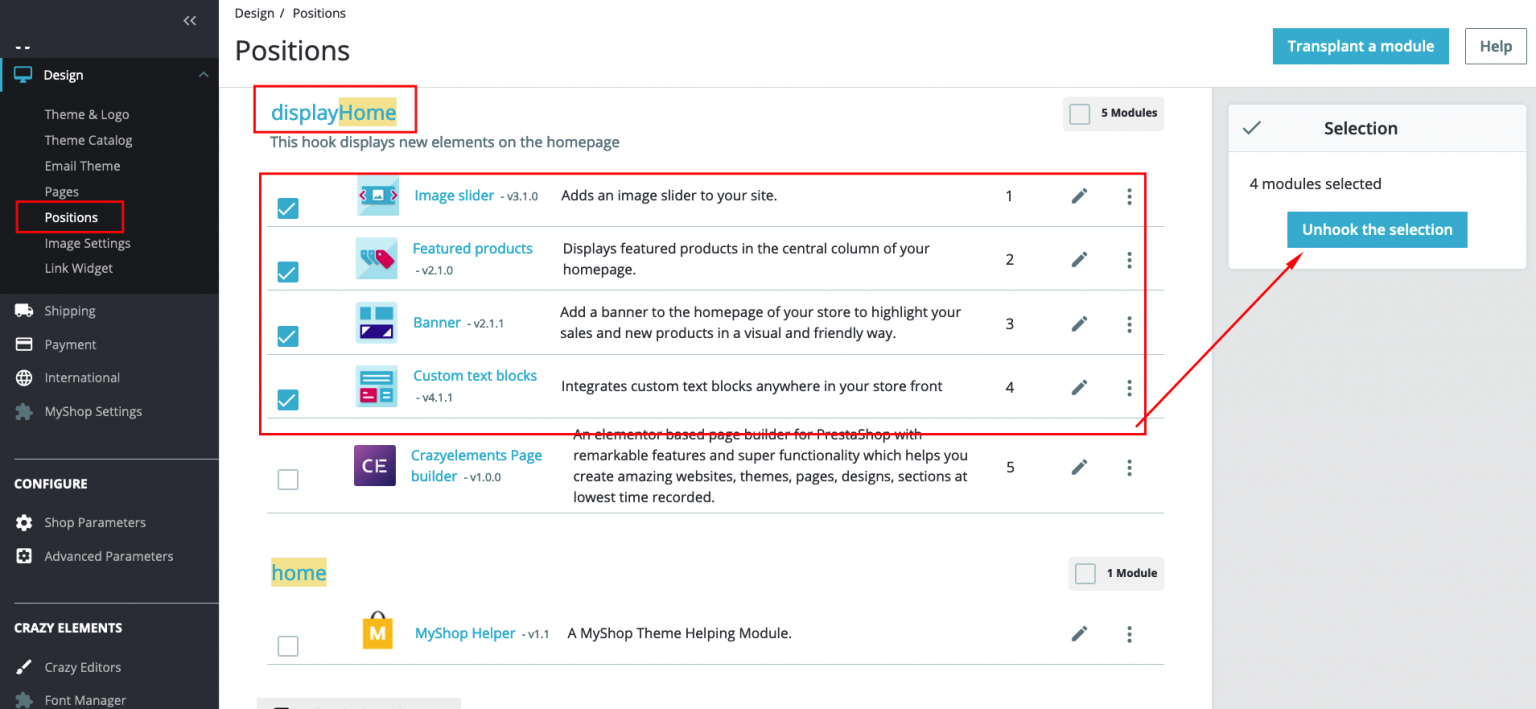Open the Shipping menu item

[70, 310]
